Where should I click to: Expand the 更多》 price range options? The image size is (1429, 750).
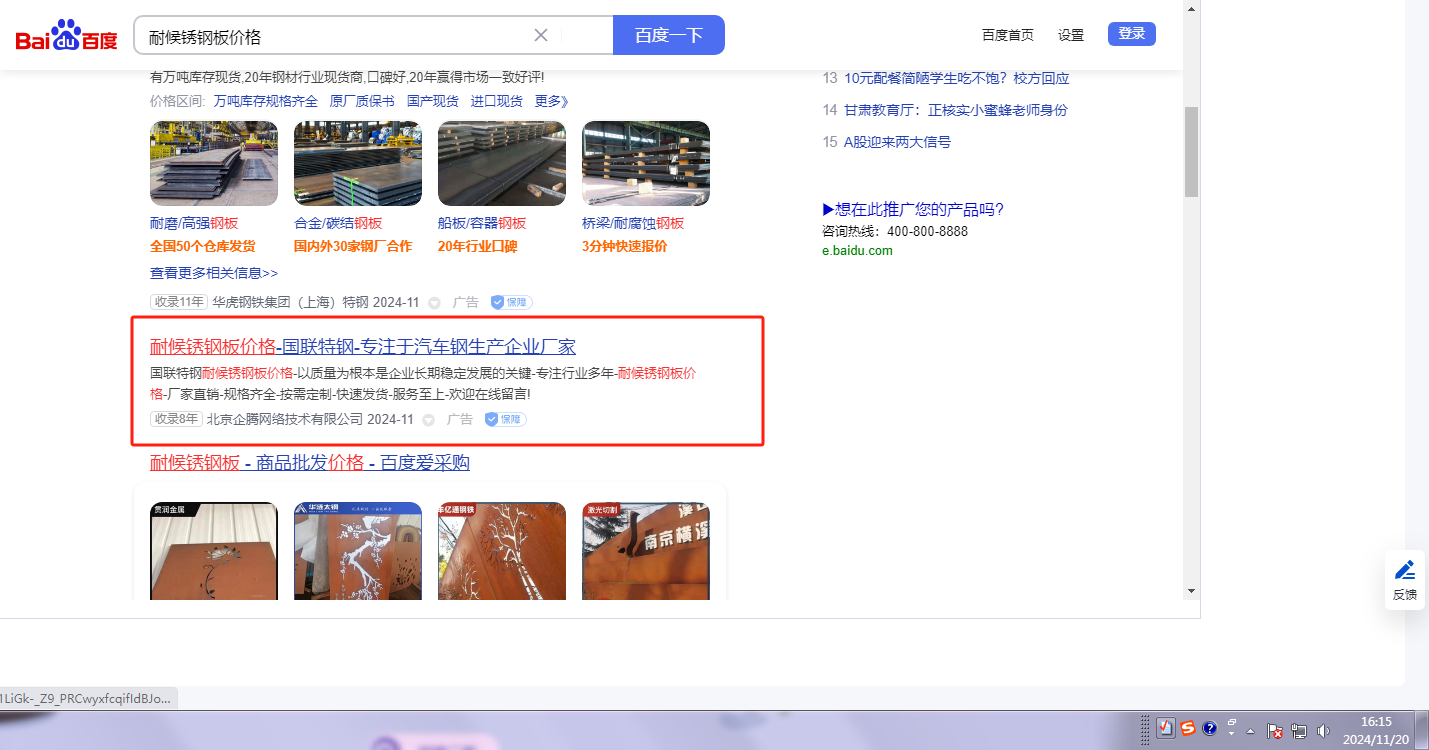551,101
